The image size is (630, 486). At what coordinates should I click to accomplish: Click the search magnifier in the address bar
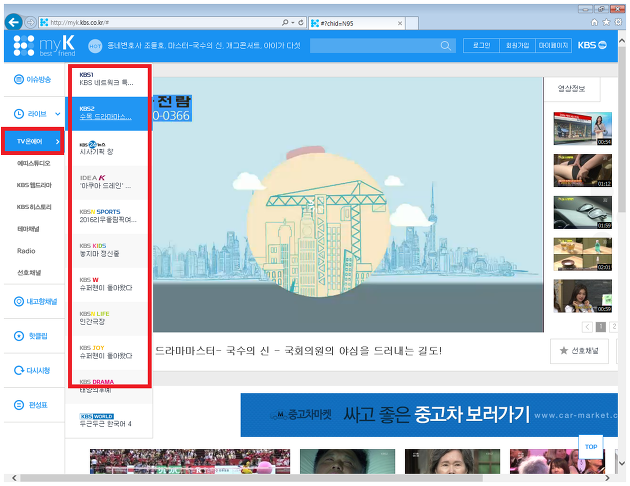[285, 22]
